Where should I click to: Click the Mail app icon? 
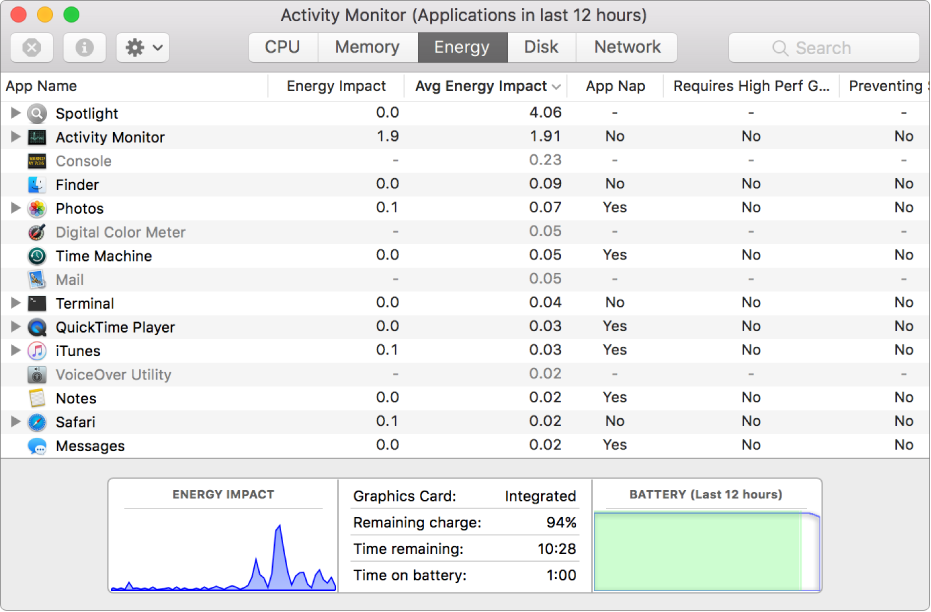click(x=37, y=280)
